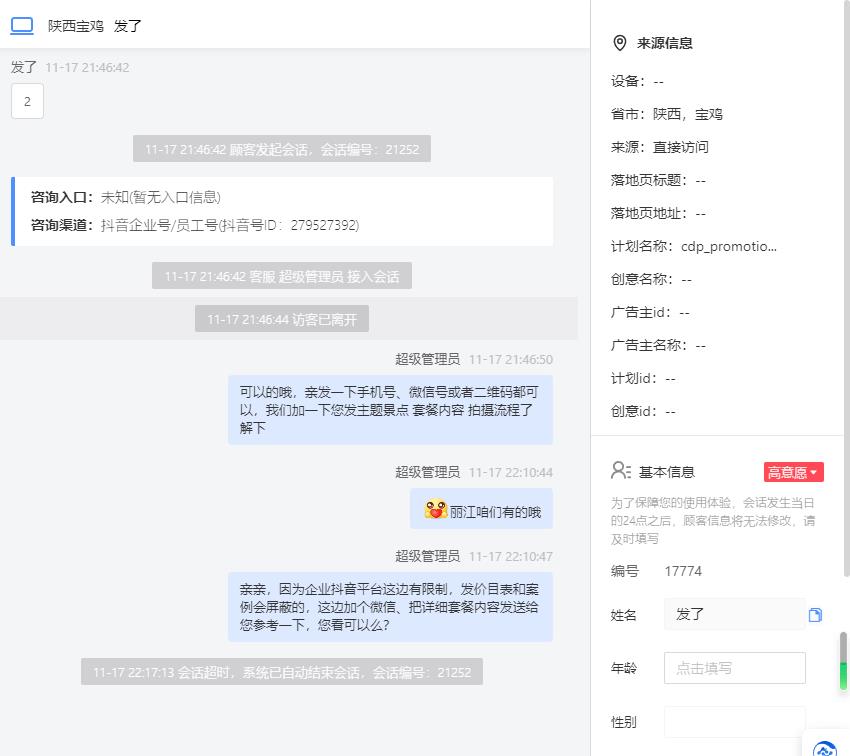Click the 咨询入口: 未知(暂无入口信息) line
This screenshot has height=756, width=850.
tap(126, 197)
